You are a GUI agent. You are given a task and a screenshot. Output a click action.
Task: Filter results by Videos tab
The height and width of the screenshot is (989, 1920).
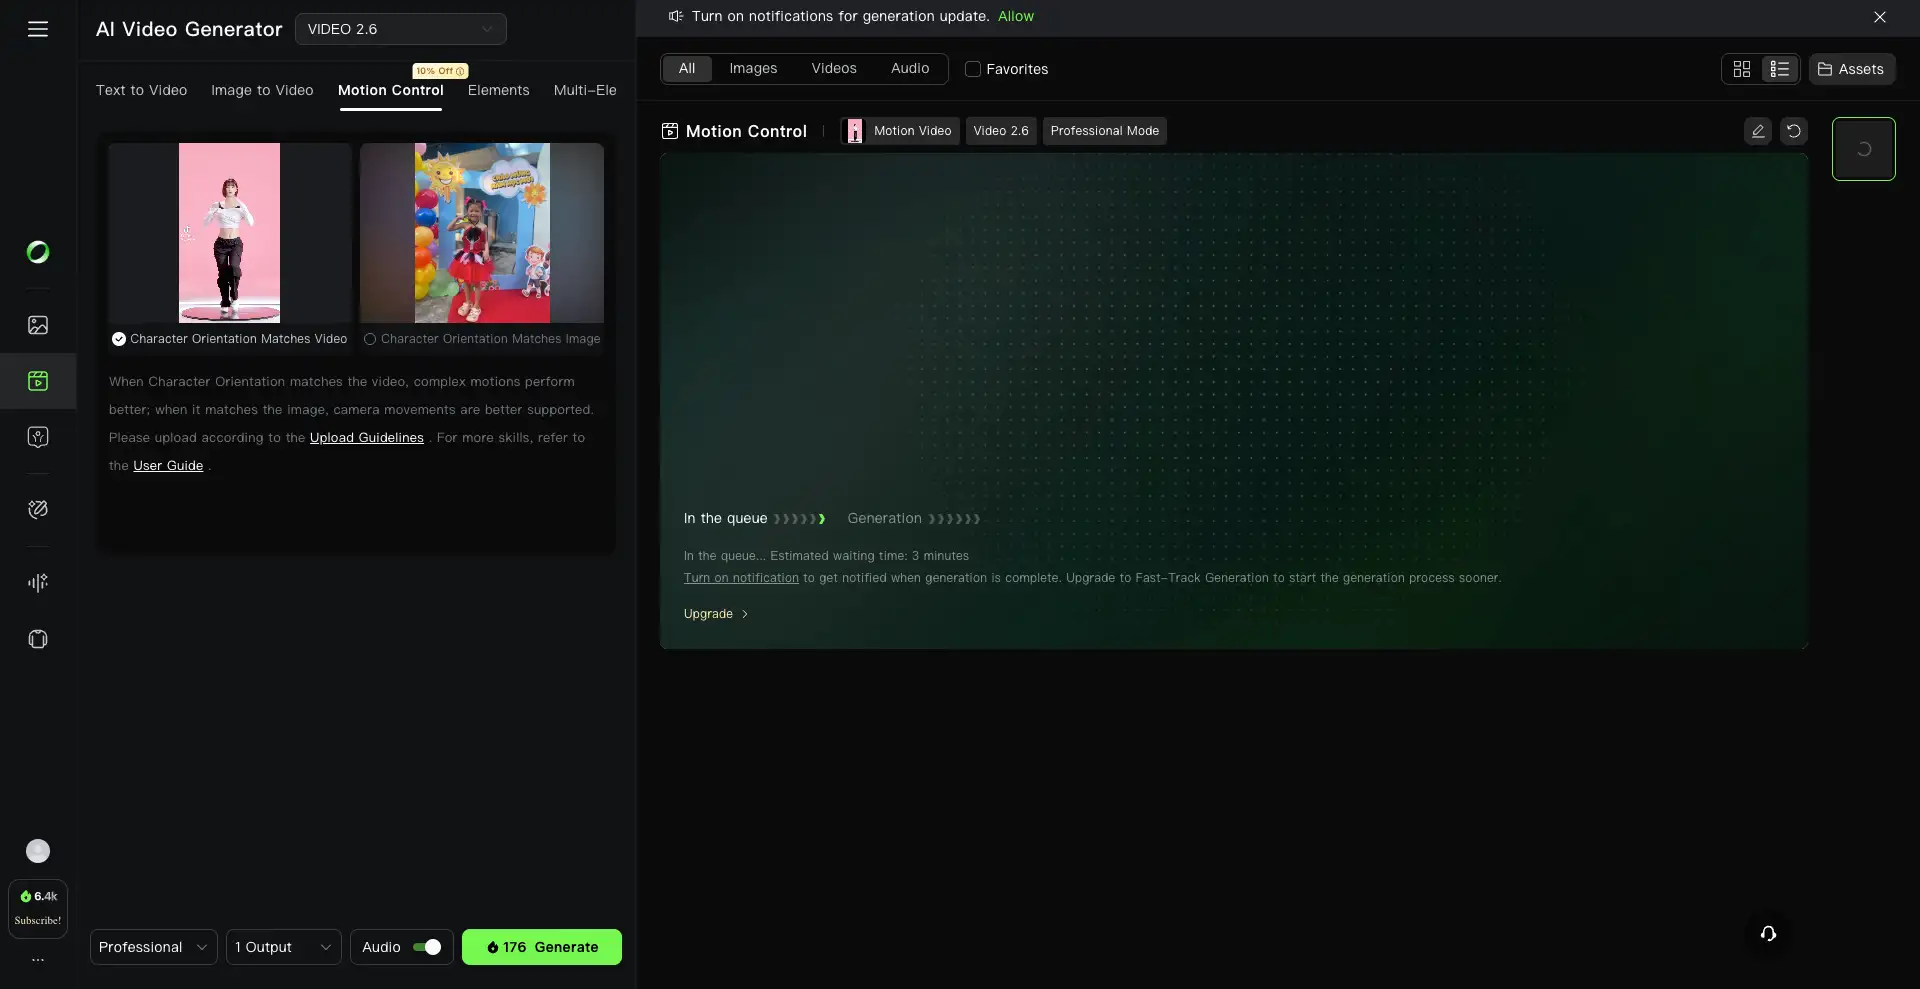833,68
